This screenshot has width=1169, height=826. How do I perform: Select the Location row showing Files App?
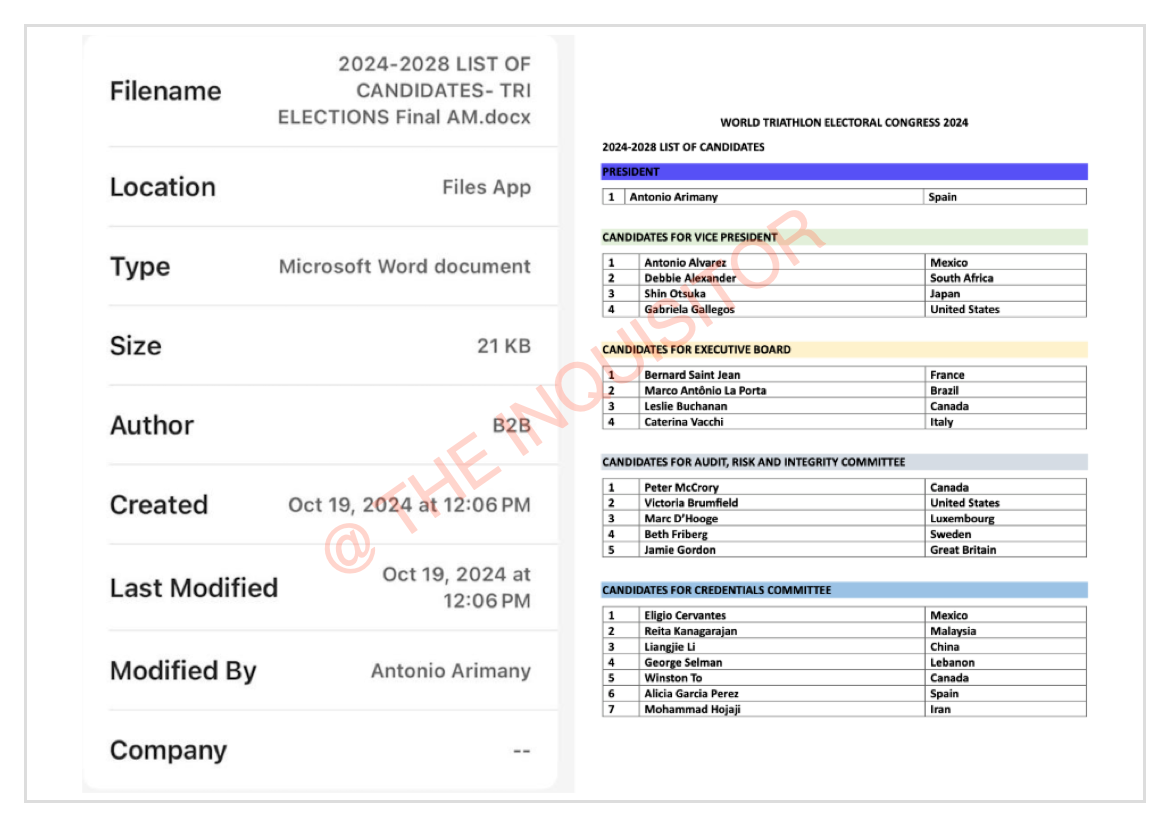[x=321, y=187]
